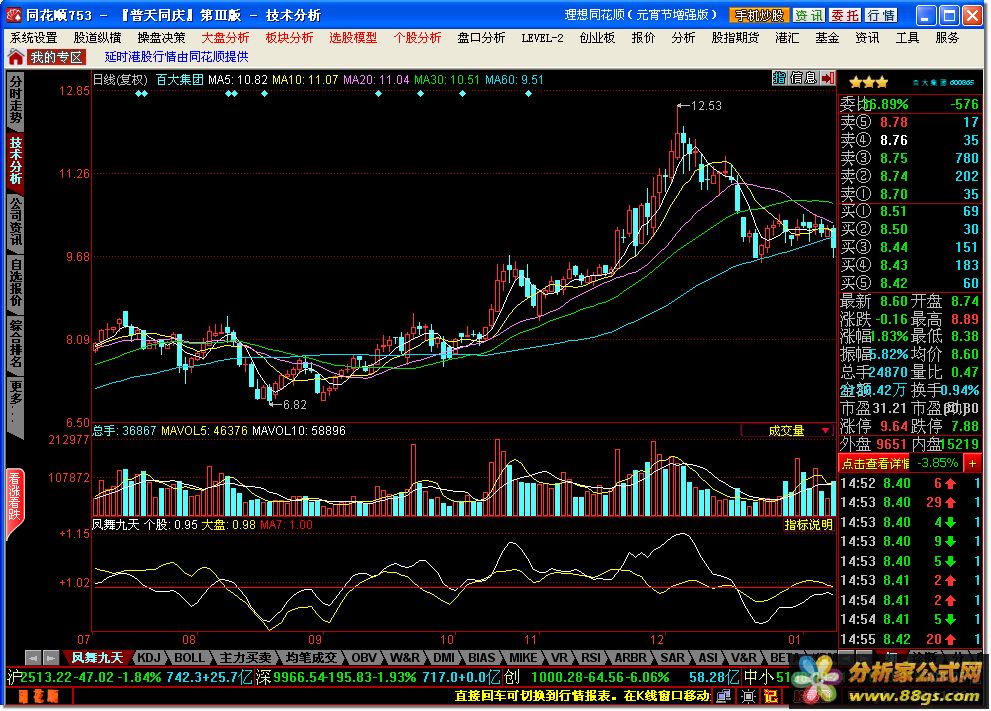The width and height of the screenshot is (991, 711).
Task: Click the 6.82 low-price marker
Action: (289, 404)
